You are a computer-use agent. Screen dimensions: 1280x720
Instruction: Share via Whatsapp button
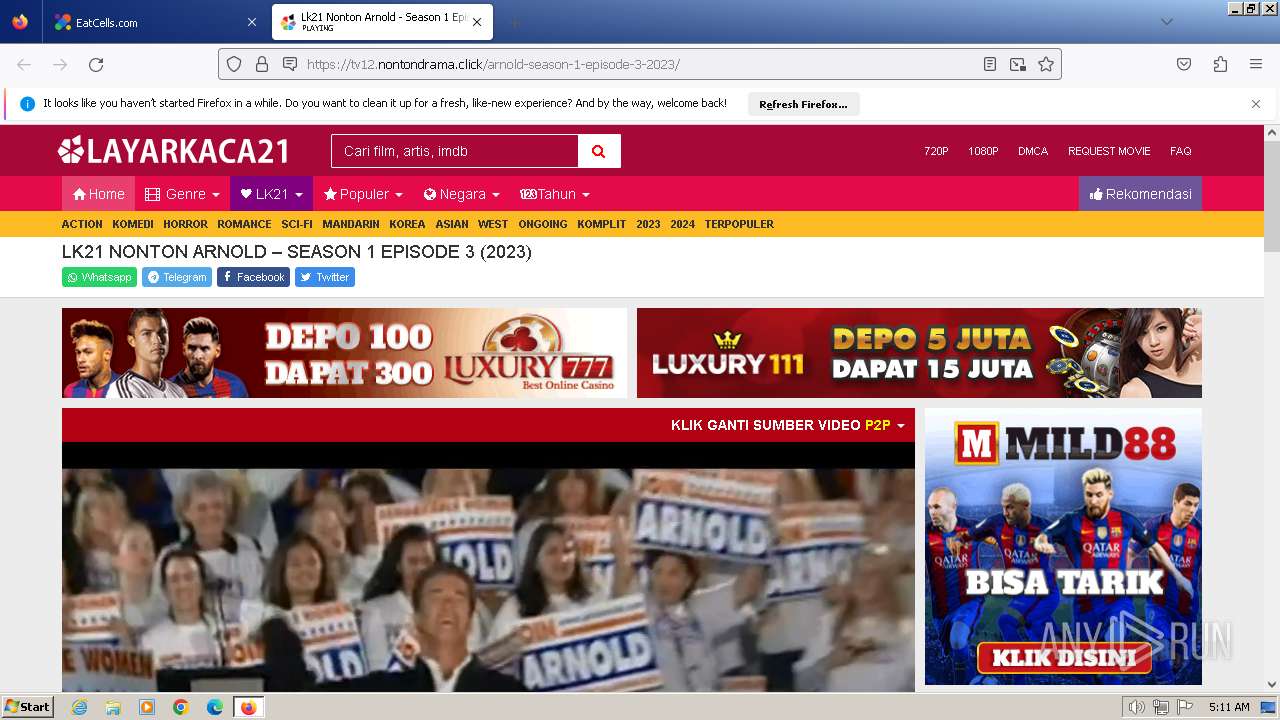point(99,277)
